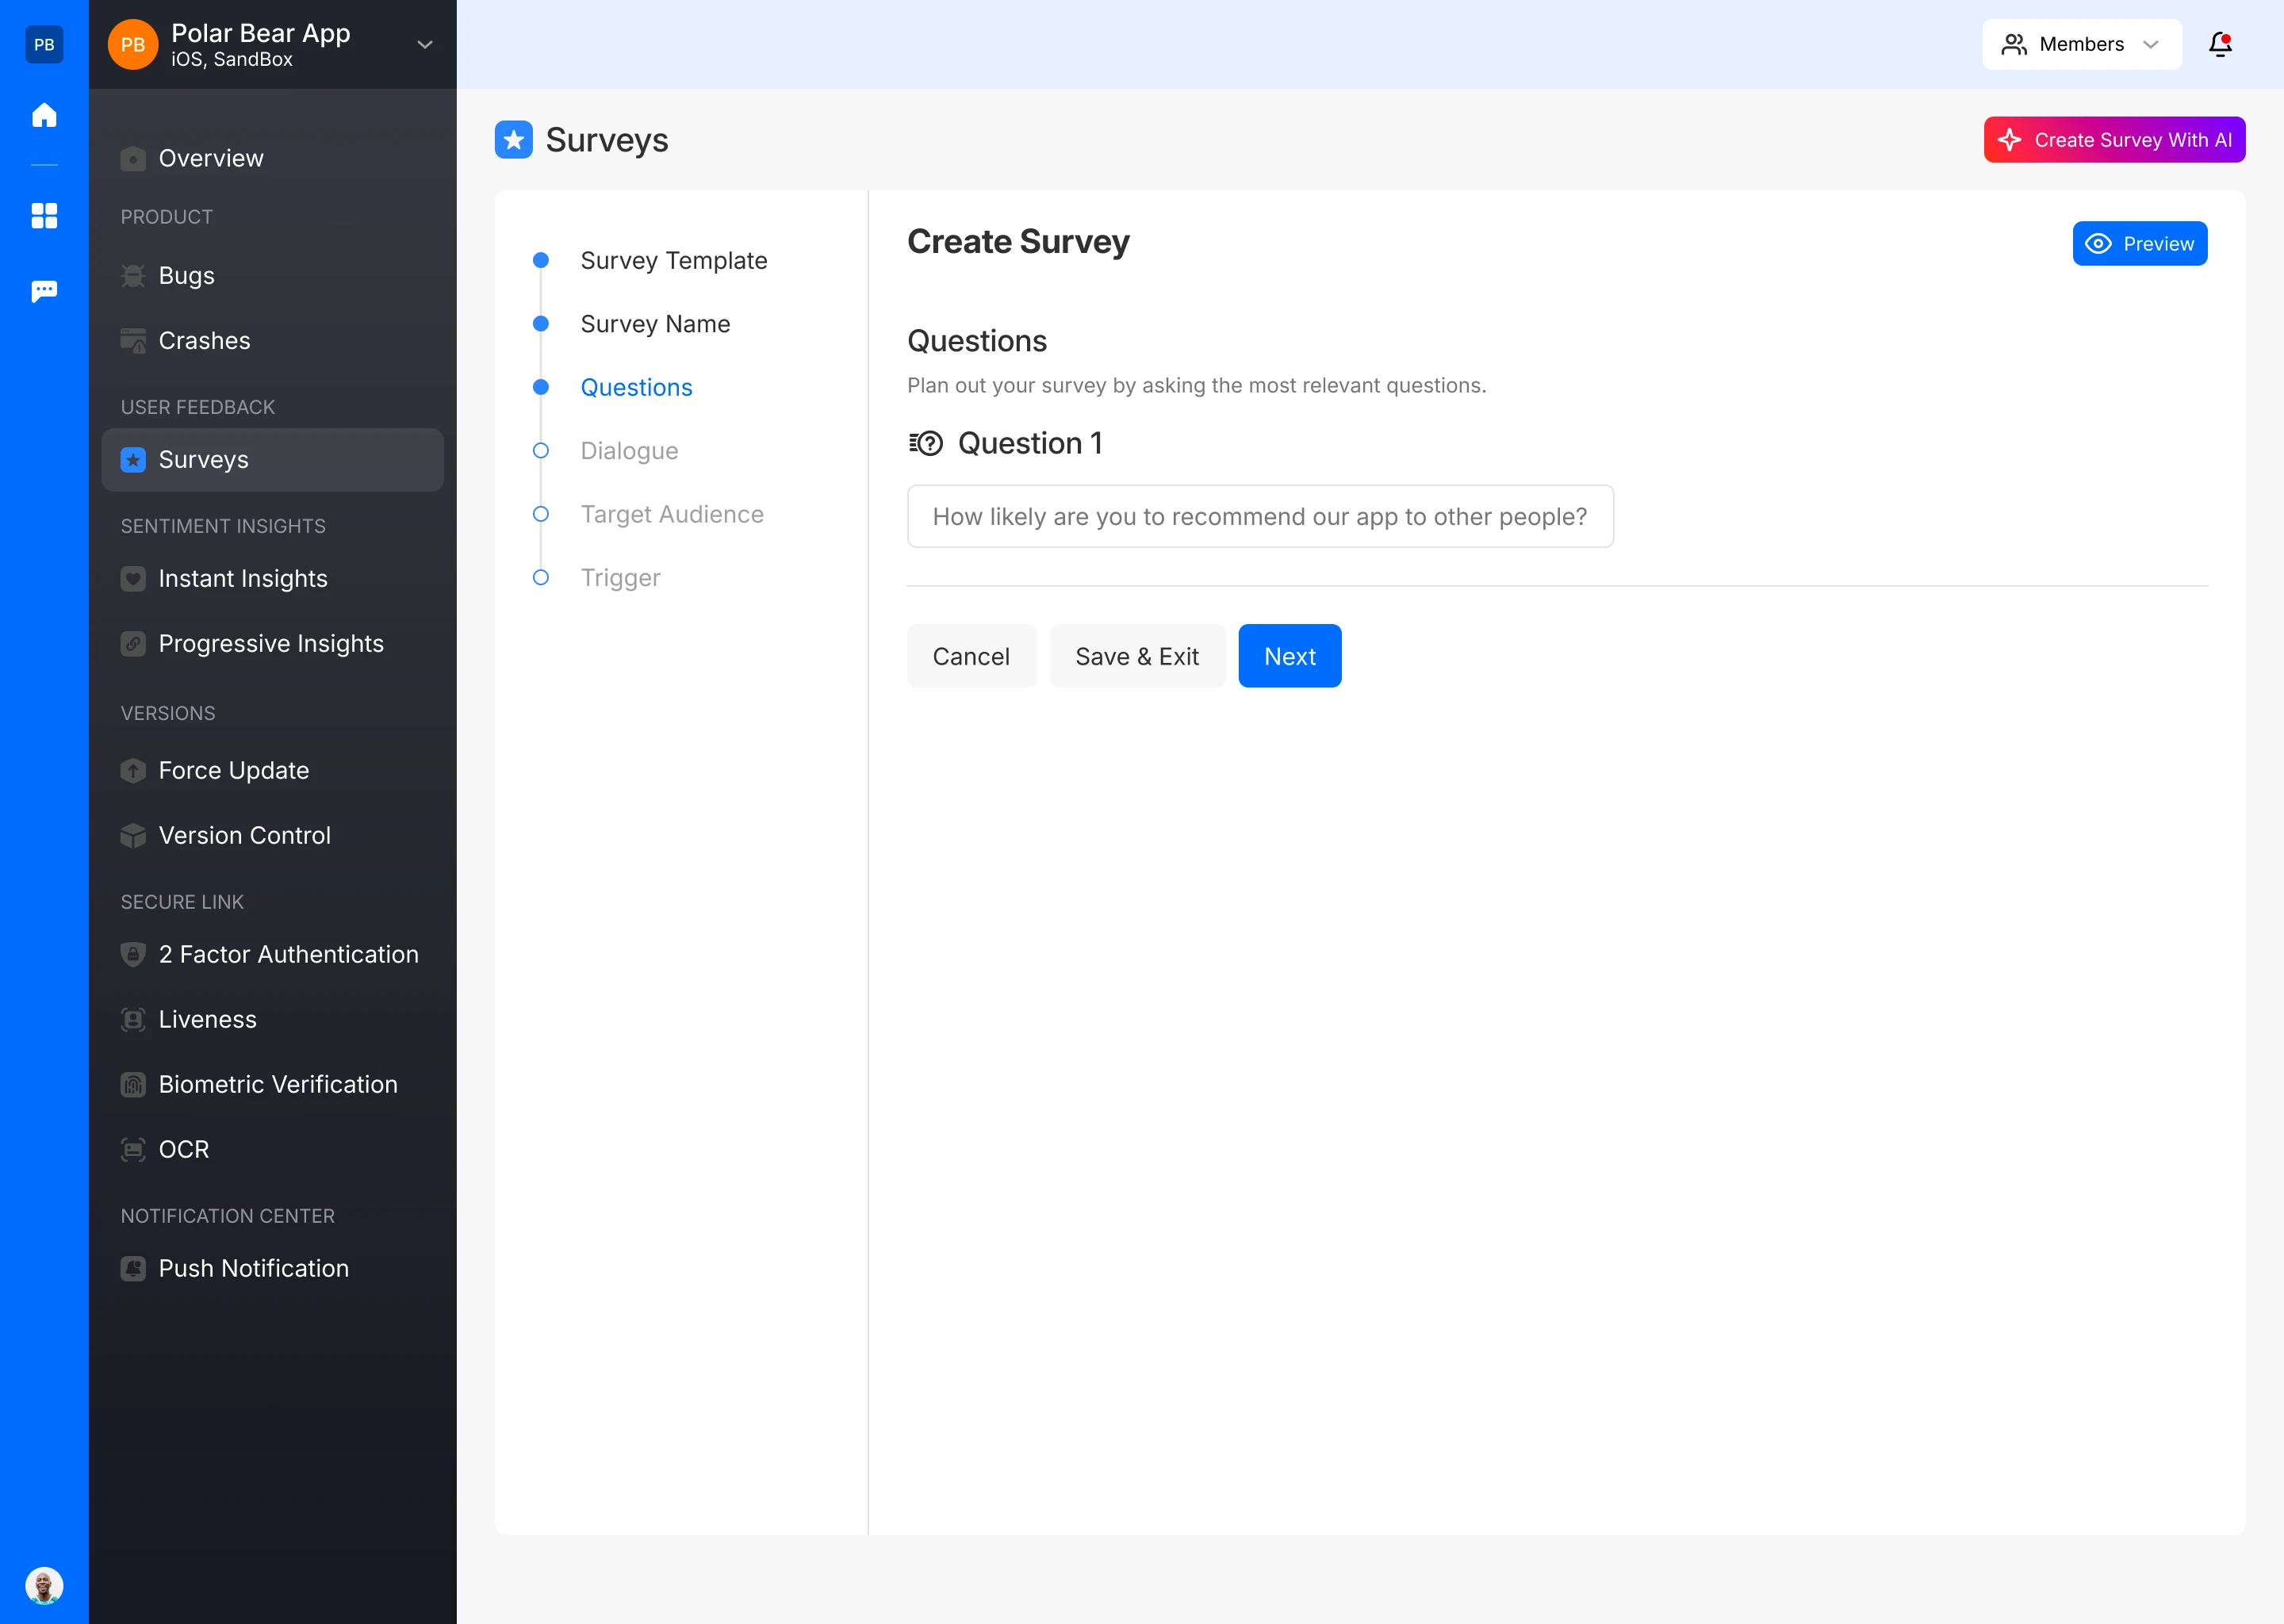This screenshot has width=2284, height=1624.
Task: Click the Members dropdown chevron arrow
Action: click(x=2151, y=44)
